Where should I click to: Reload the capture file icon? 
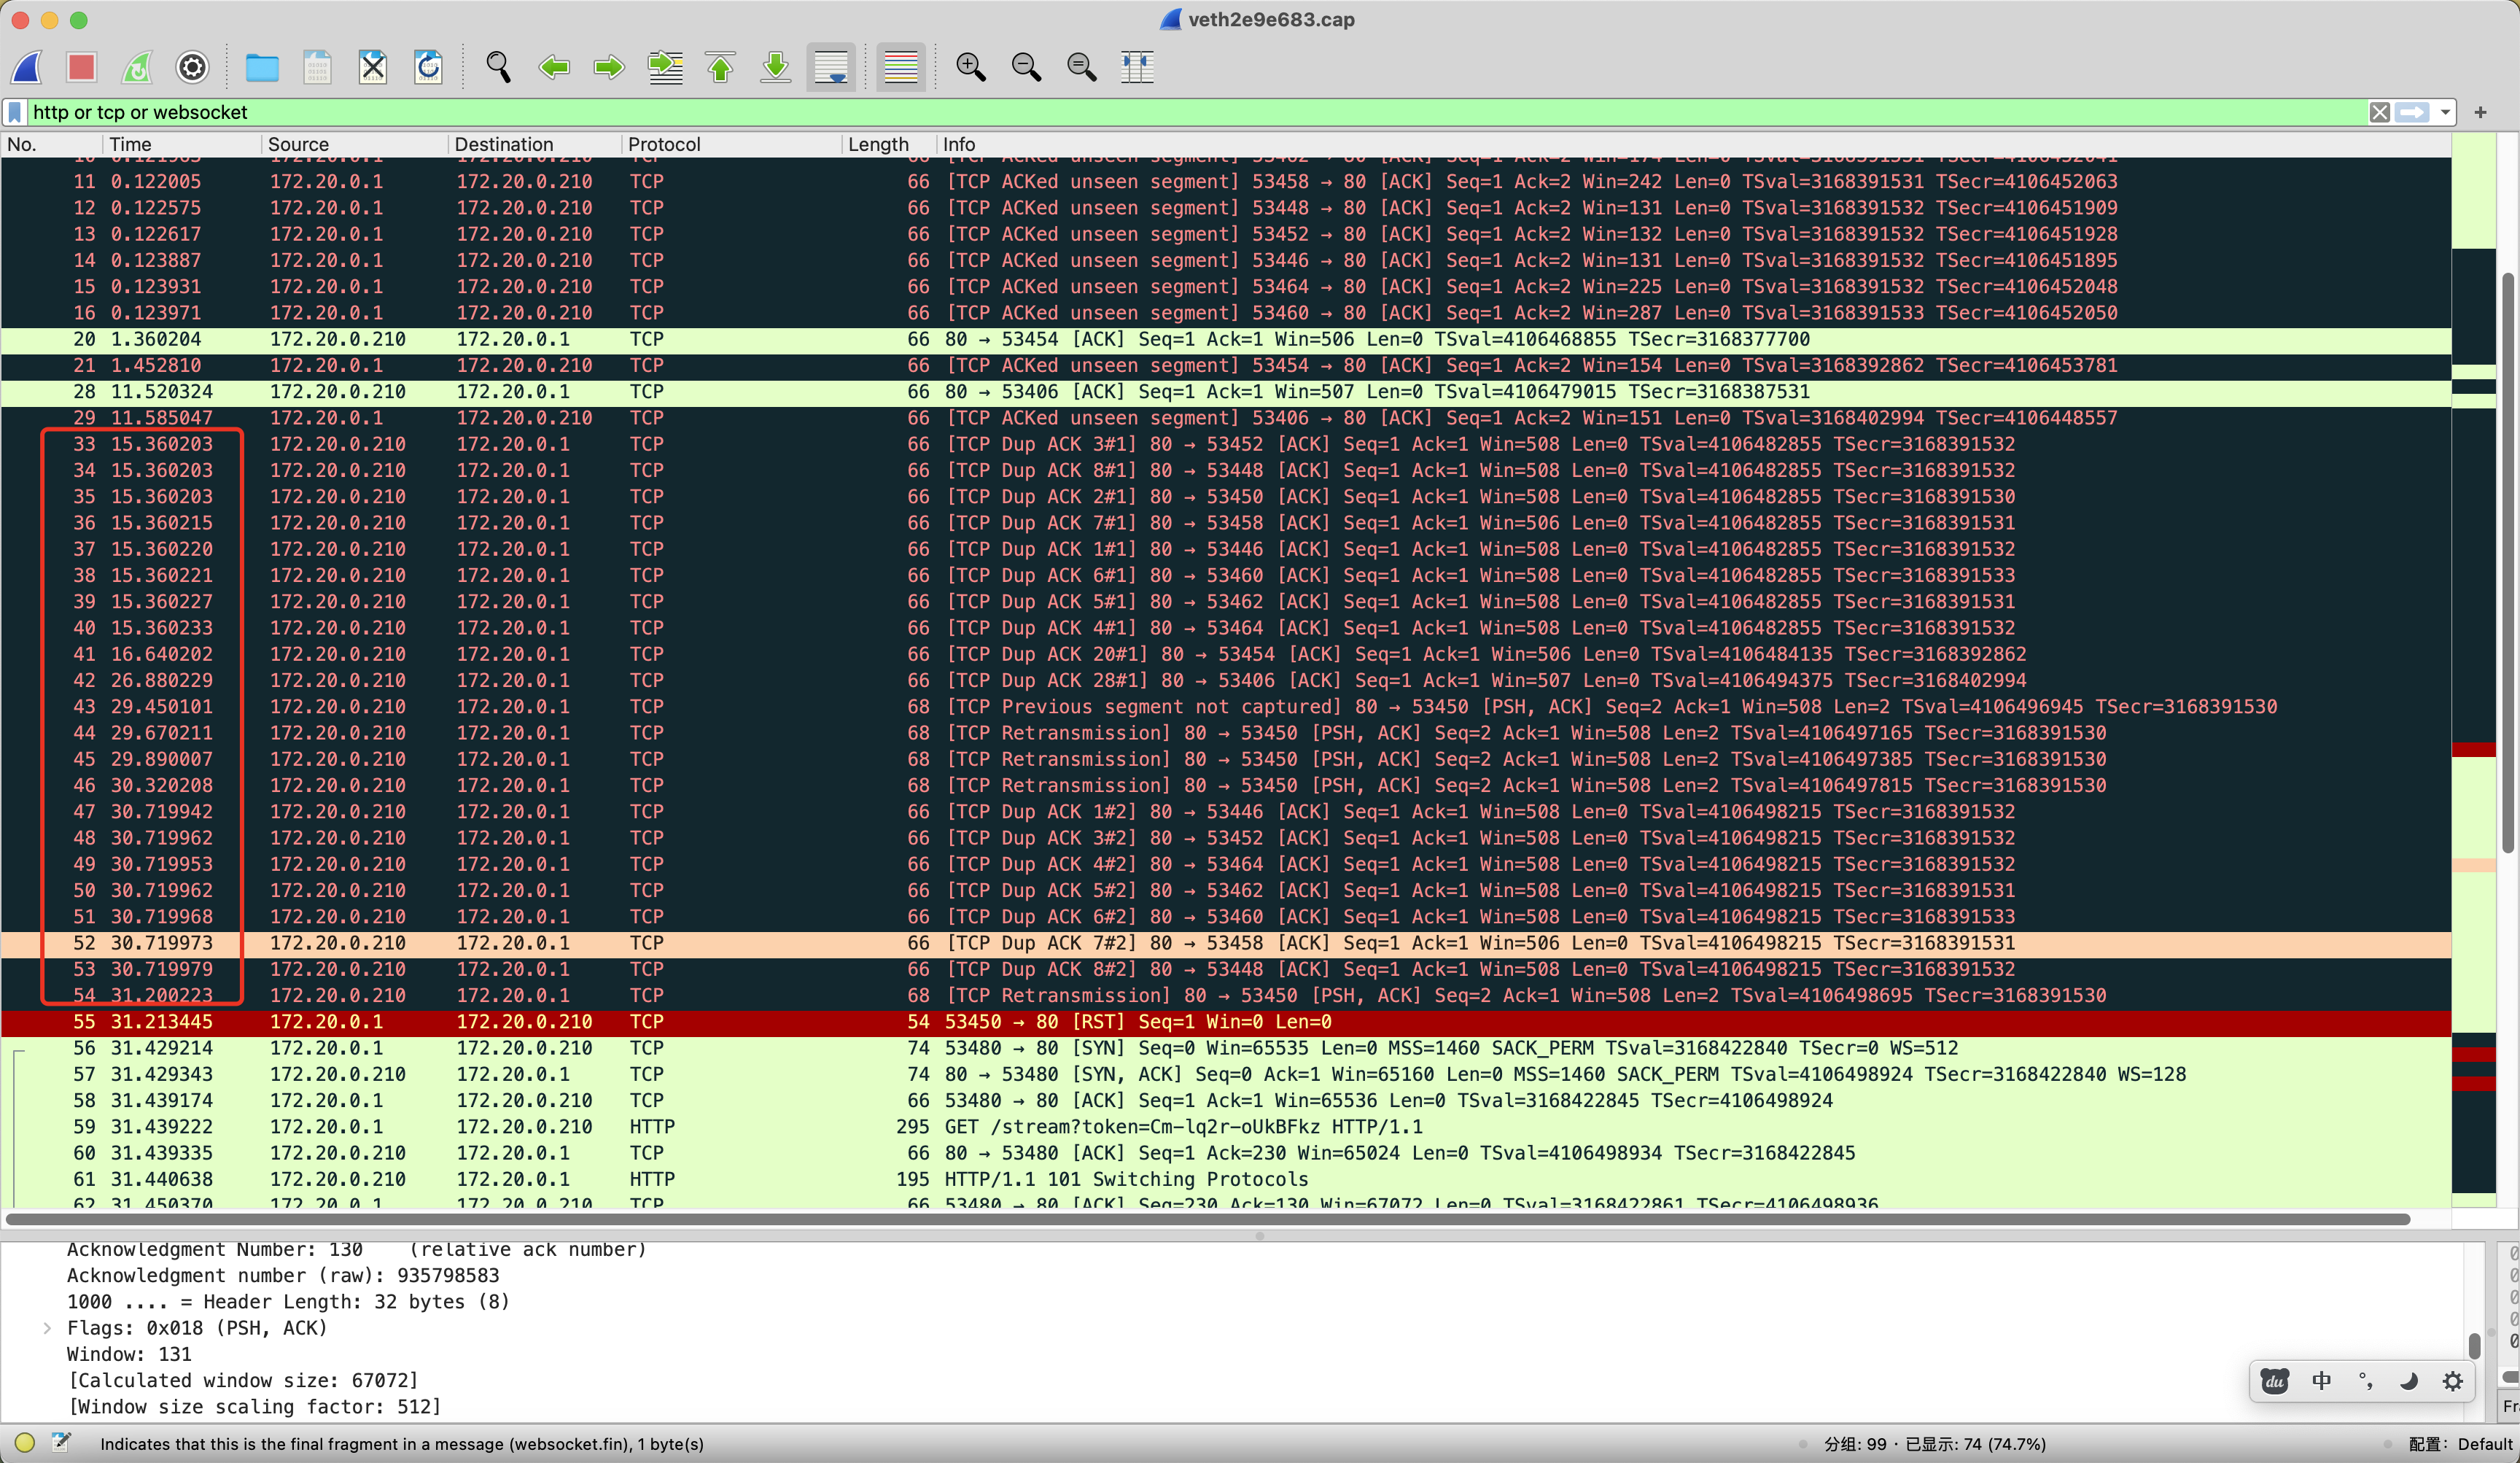click(x=428, y=67)
